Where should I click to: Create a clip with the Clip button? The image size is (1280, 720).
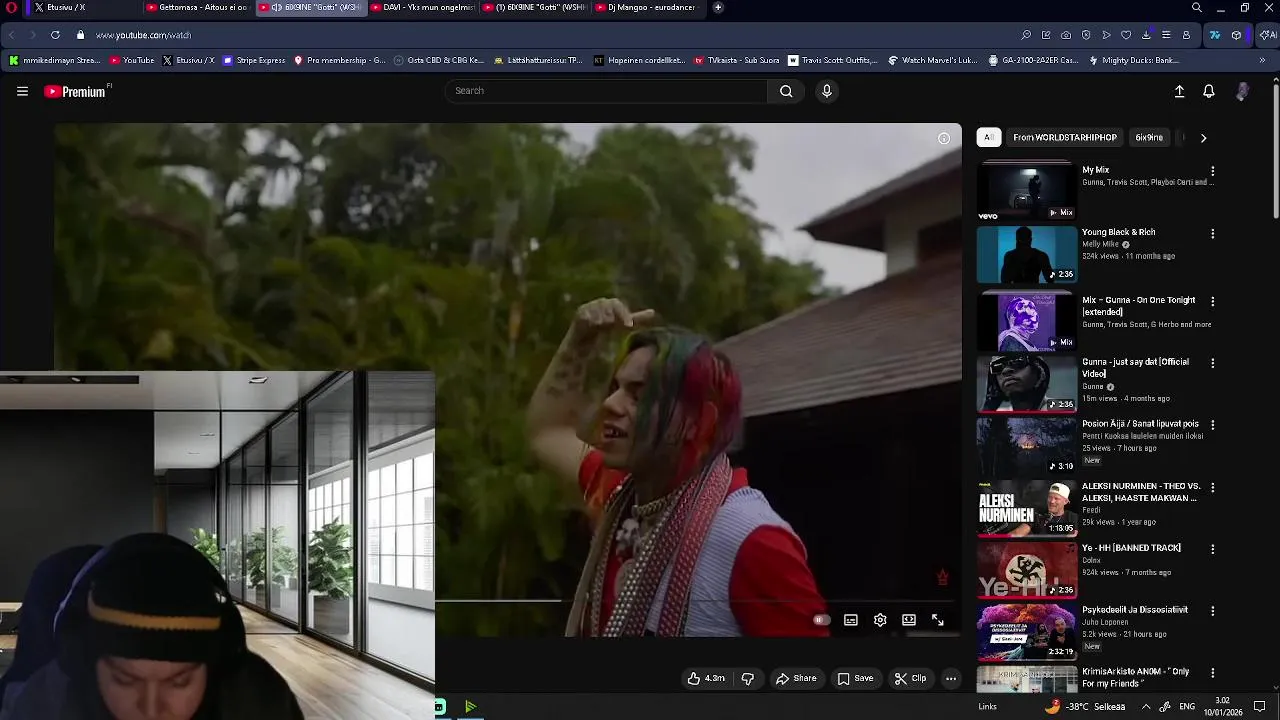point(910,678)
